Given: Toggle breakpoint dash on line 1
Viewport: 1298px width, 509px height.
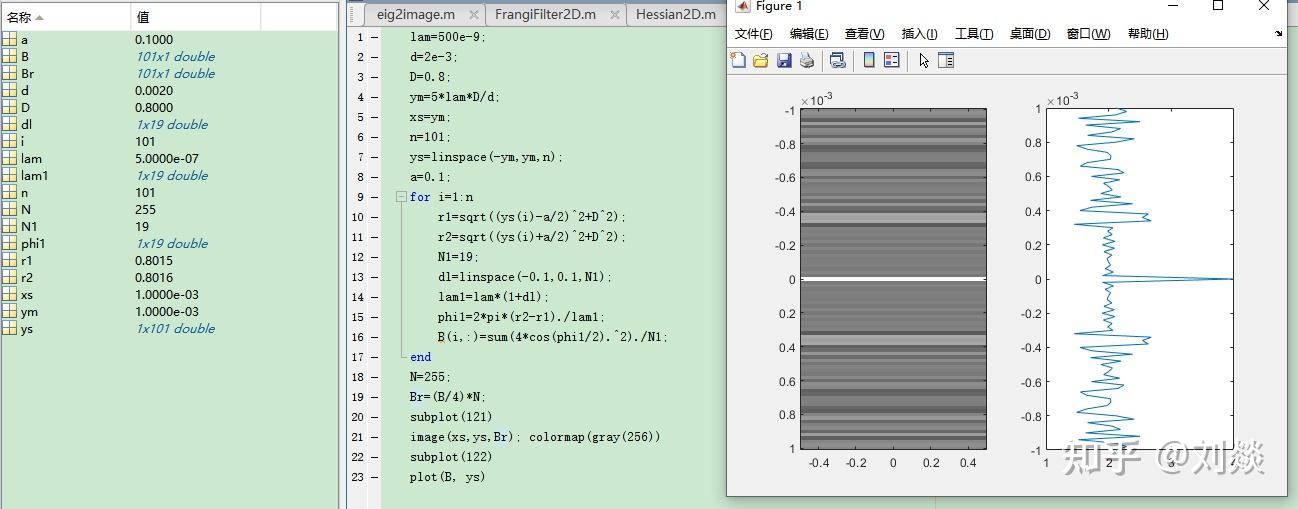Looking at the screenshot, I should pyautogui.click(x=374, y=37).
